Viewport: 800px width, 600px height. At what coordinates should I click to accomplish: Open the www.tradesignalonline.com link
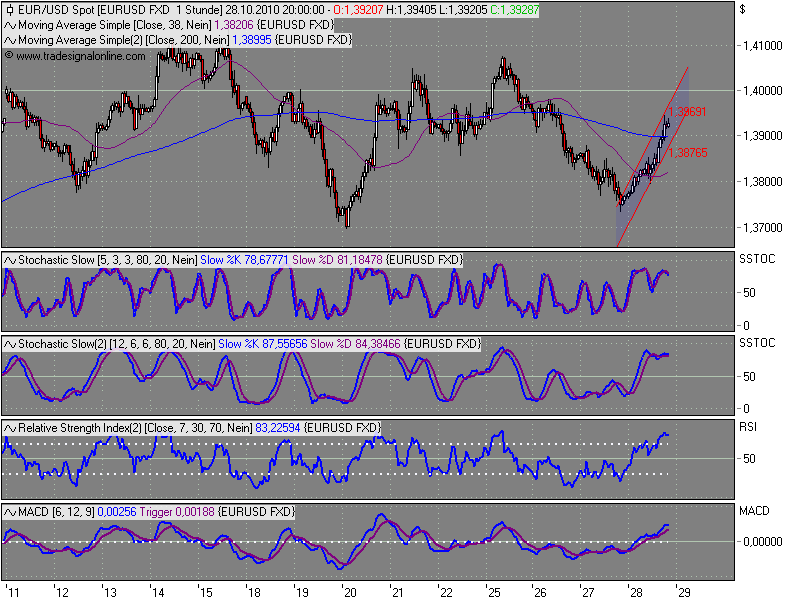click(x=81, y=56)
